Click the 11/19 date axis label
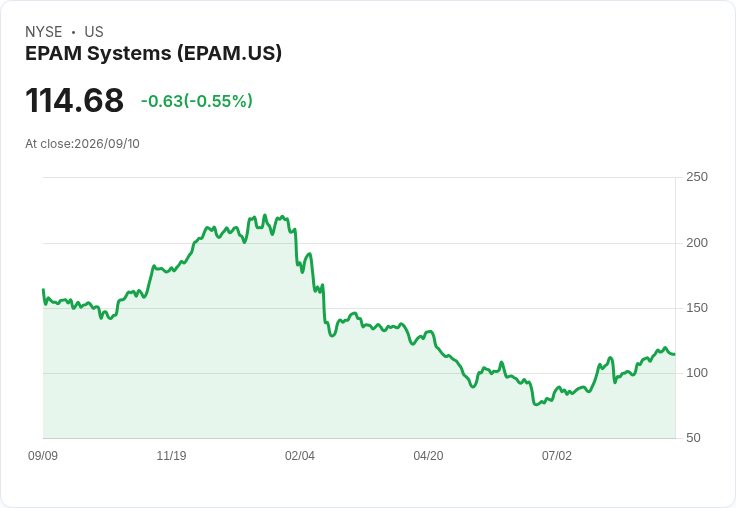 click(x=171, y=456)
